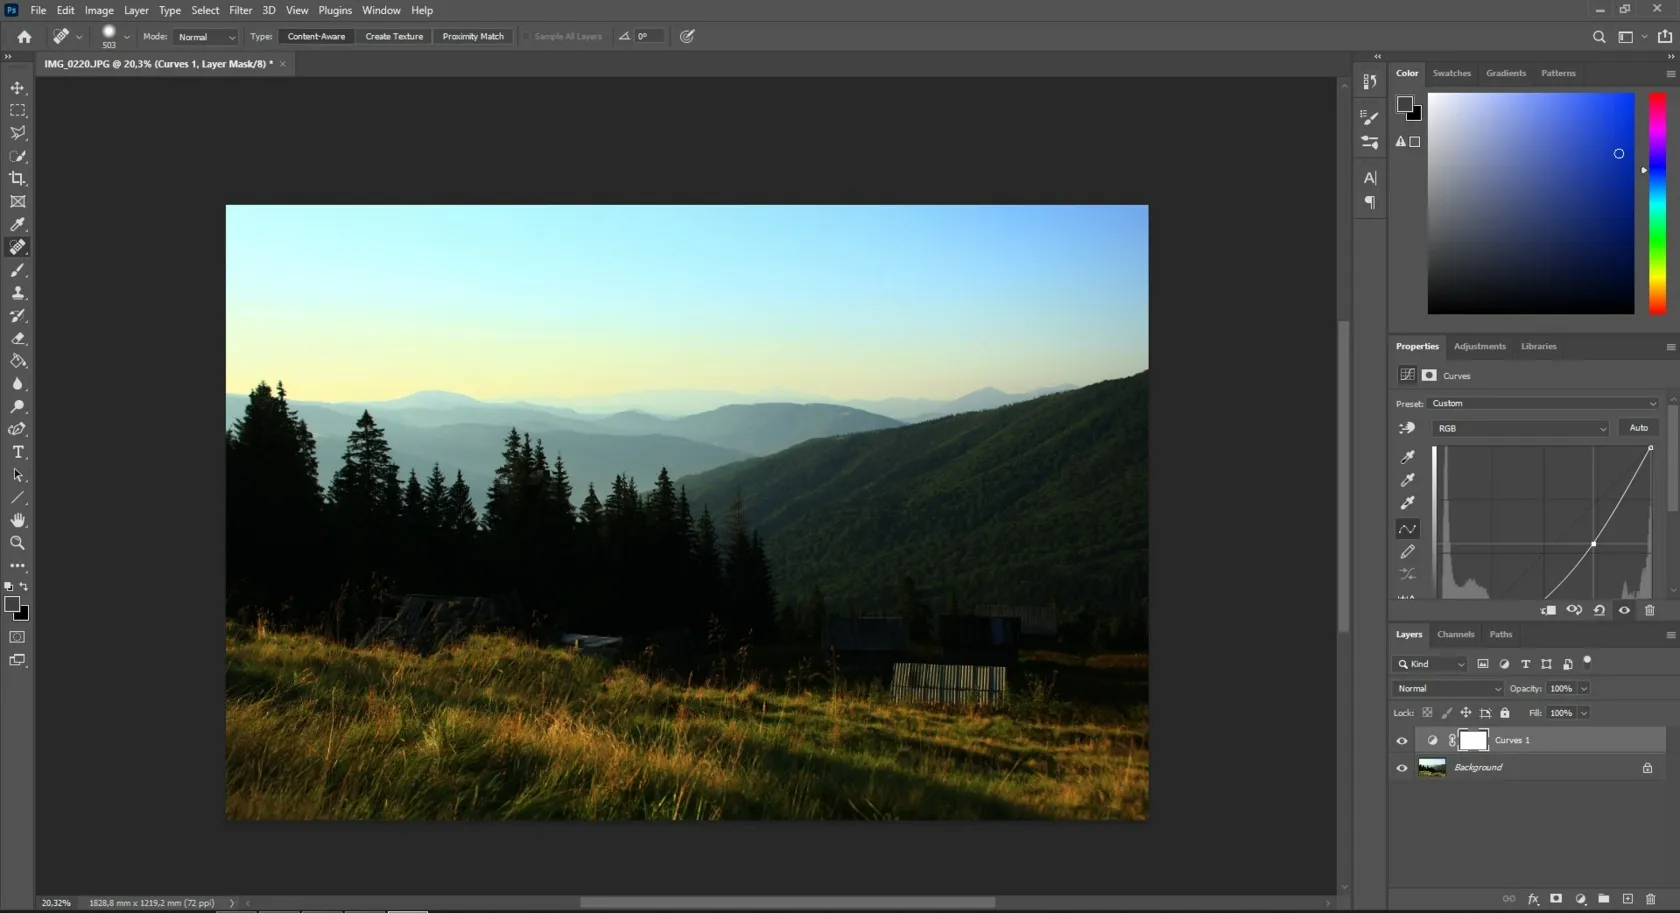The image size is (1680, 913).
Task: Toggle Curves adjustment visibility in Properties
Action: [x=1624, y=610]
